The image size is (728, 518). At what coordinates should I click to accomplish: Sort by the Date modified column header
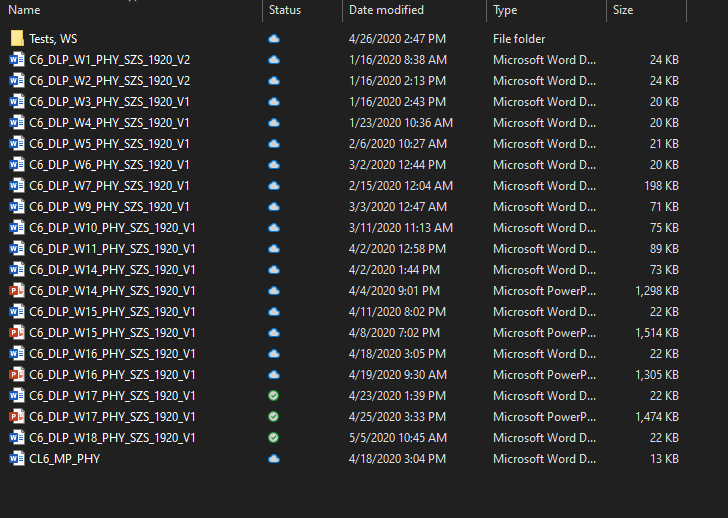(x=386, y=10)
